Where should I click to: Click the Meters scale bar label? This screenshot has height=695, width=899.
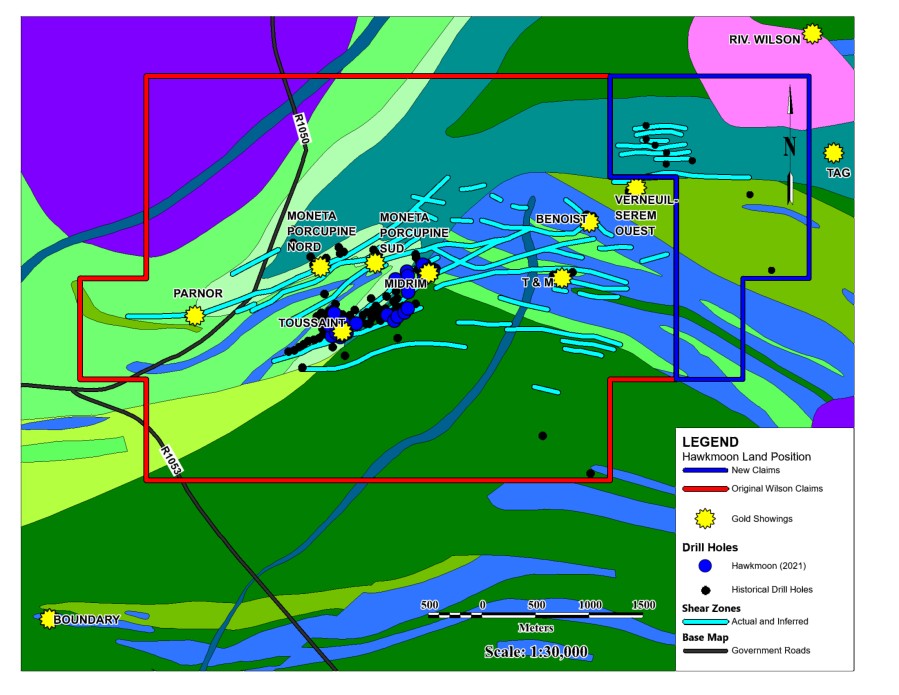coord(536,628)
